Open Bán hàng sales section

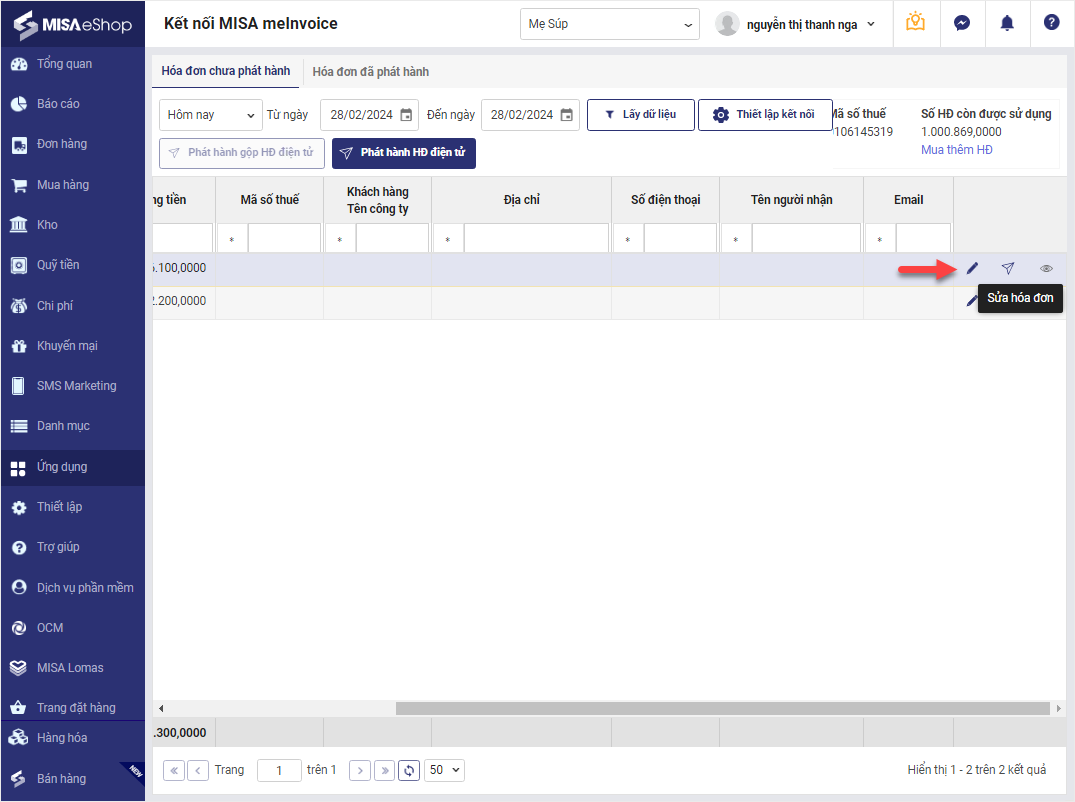point(73,779)
